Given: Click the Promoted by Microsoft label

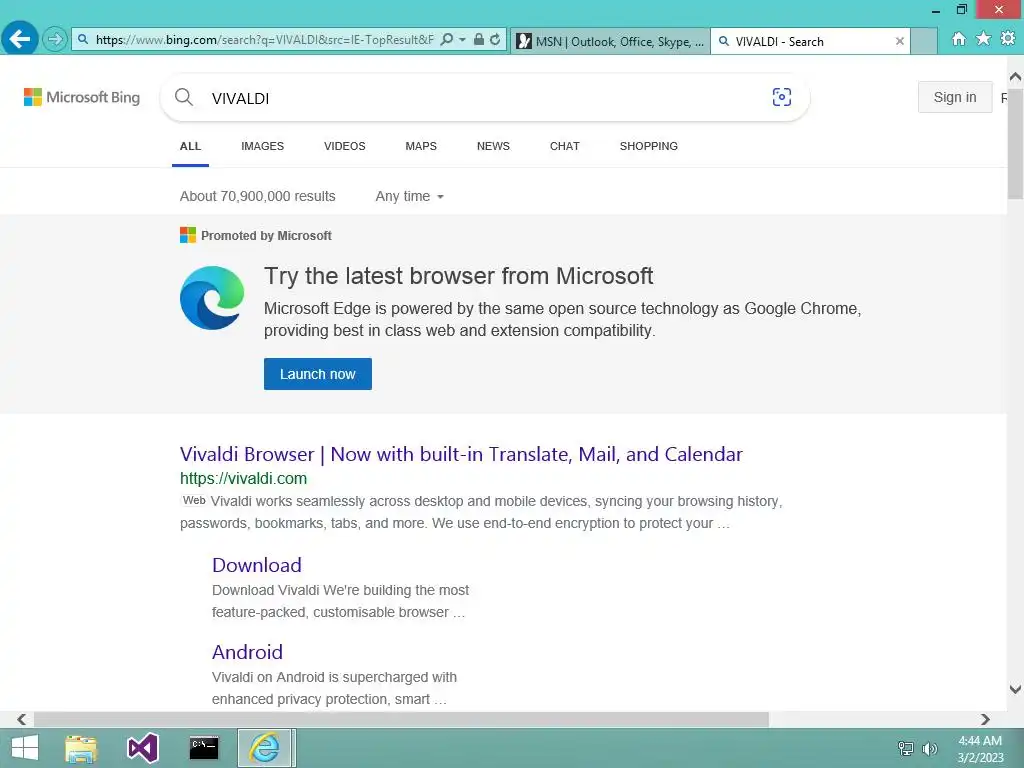Looking at the screenshot, I should point(266,236).
